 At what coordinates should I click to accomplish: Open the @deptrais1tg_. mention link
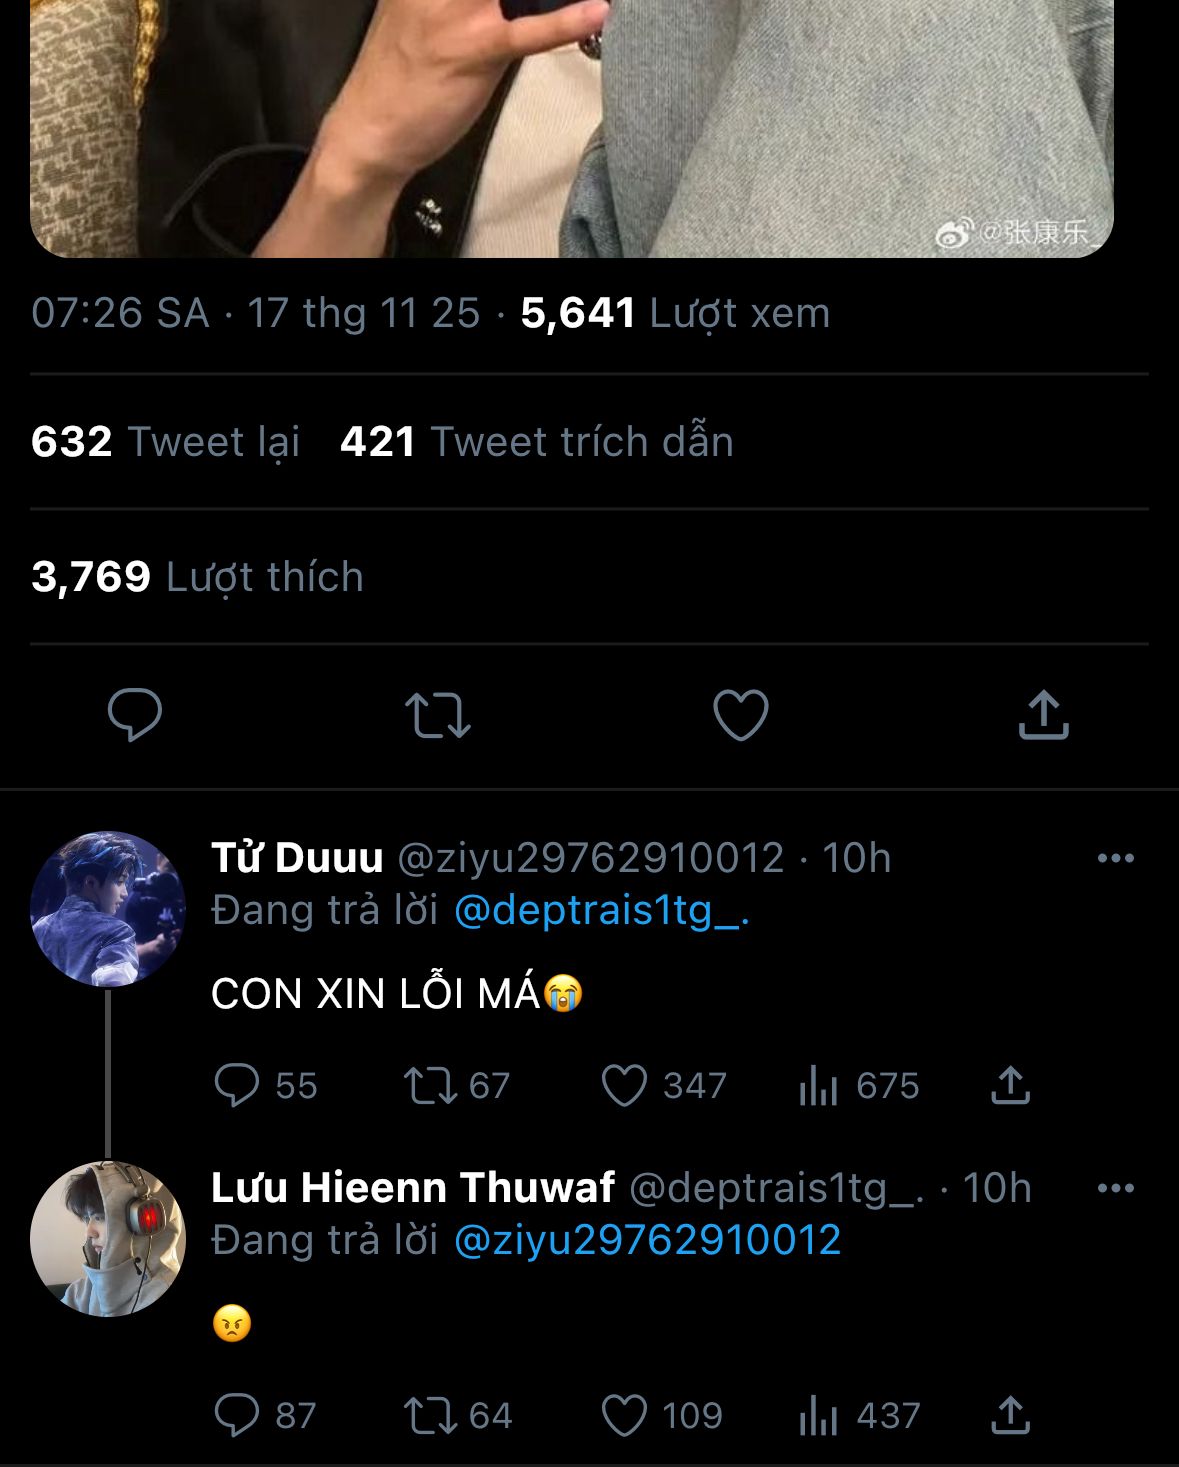point(601,910)
